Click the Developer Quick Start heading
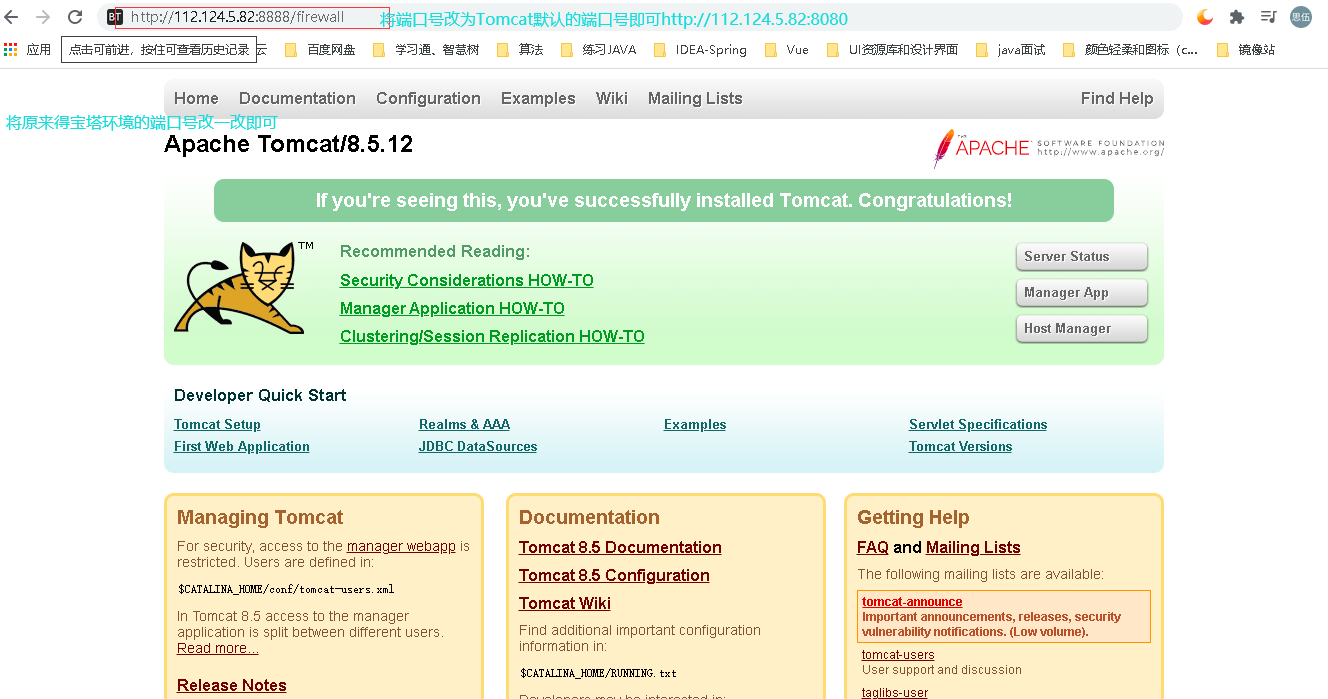 (x=260, y=395)
